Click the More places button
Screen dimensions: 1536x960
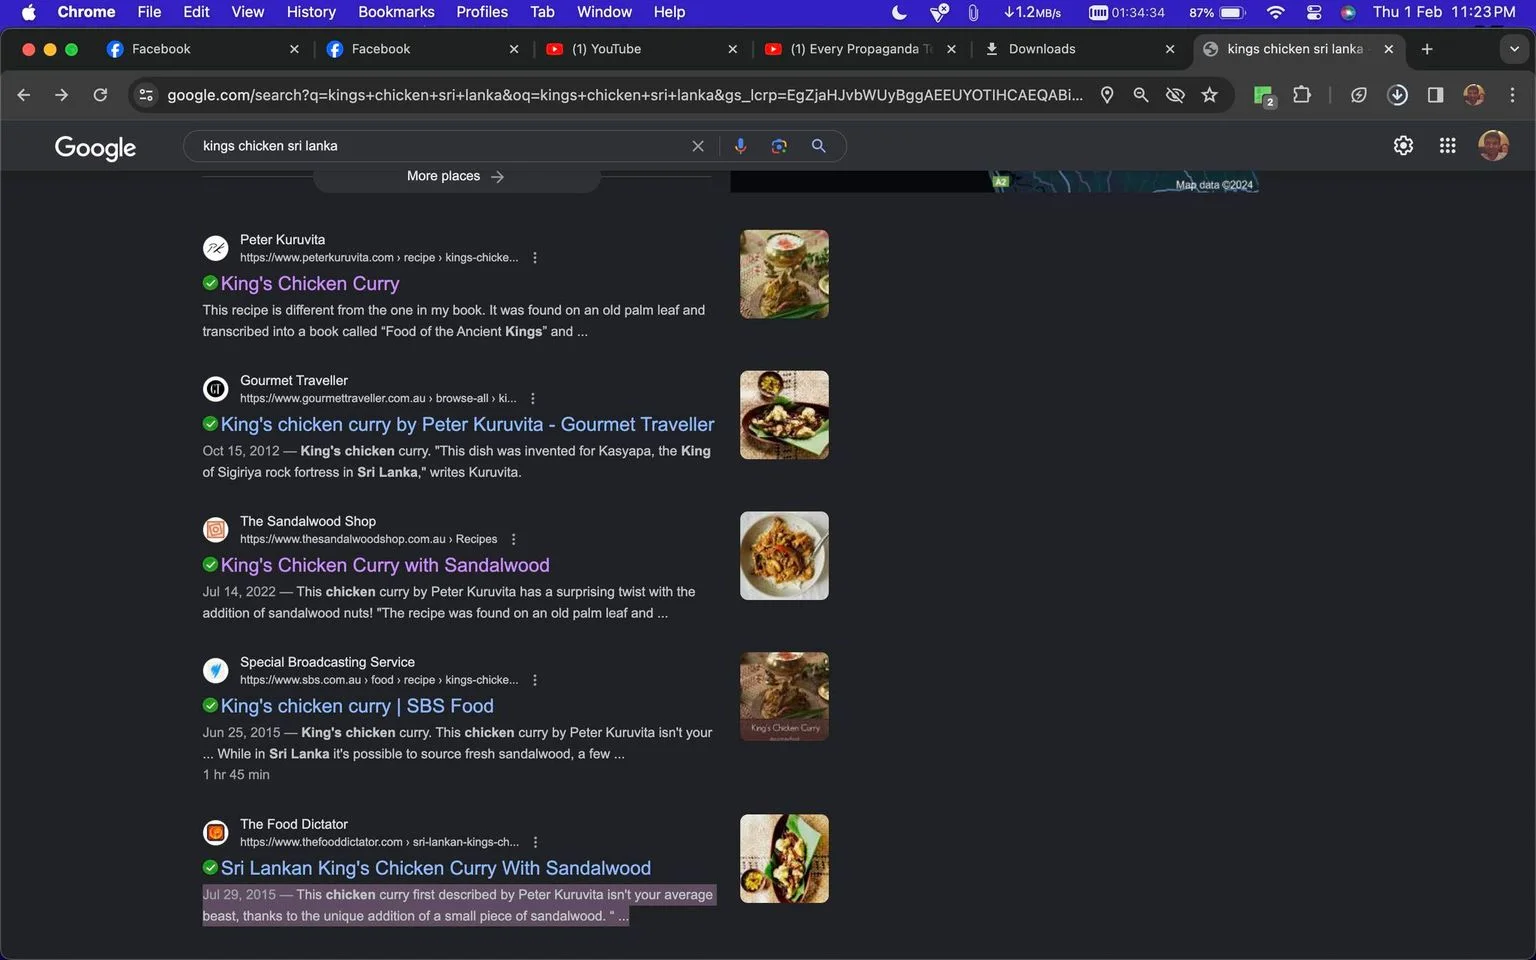tap(456, 177)
